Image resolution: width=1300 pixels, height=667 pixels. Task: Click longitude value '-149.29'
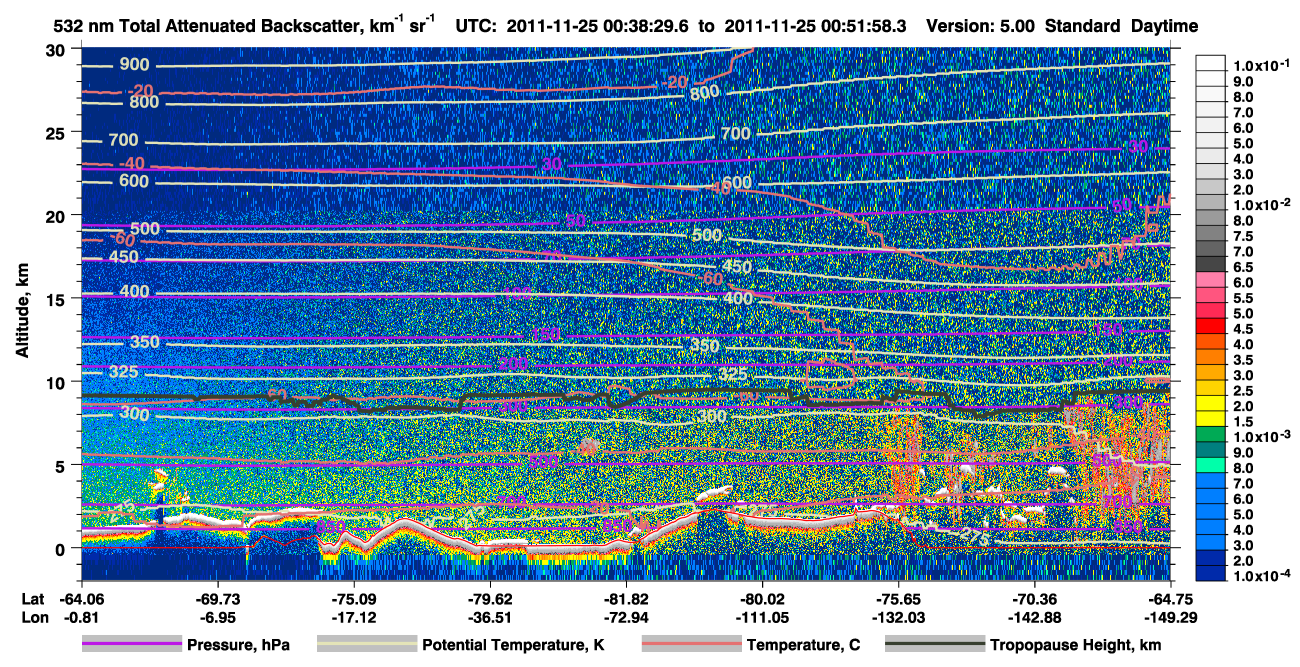1170,616
